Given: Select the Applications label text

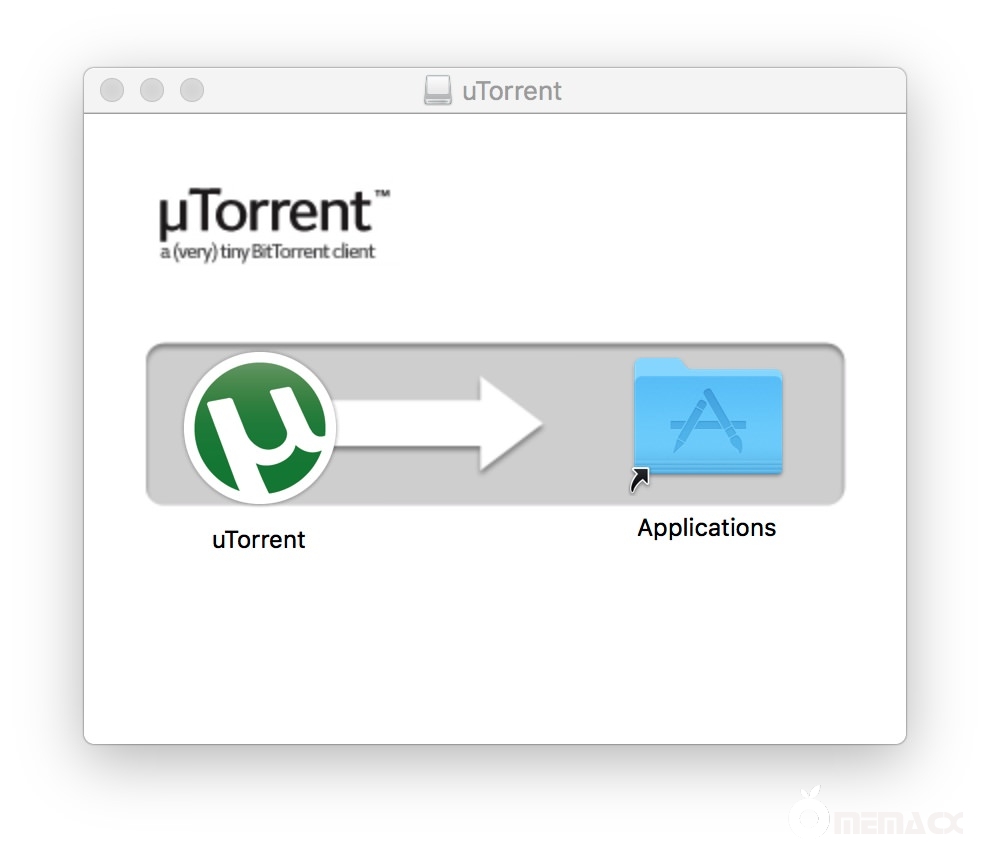Looking at the screenshot, I should click(706, 527).
